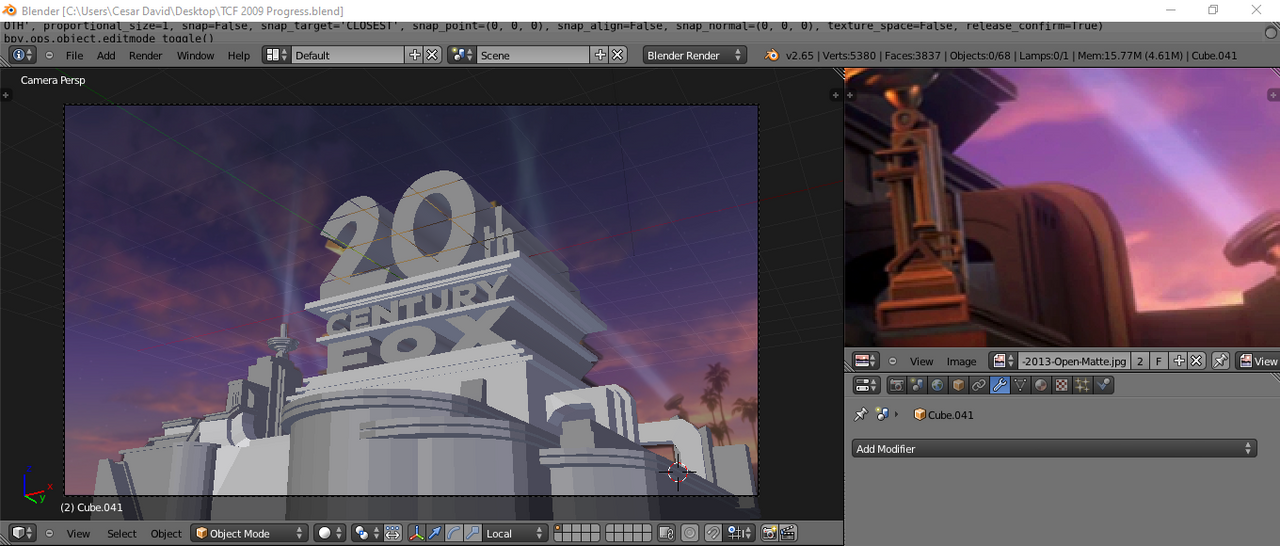The width and height of the screenshot is (1280, 546).
Task: Click the OpenGL render animation clapper icon
Action: pyautogui.click(x=788, y=533)
